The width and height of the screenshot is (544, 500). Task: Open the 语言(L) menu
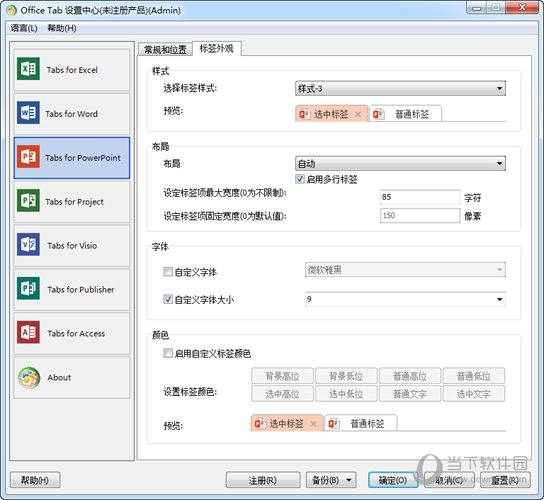click(24, 28)
